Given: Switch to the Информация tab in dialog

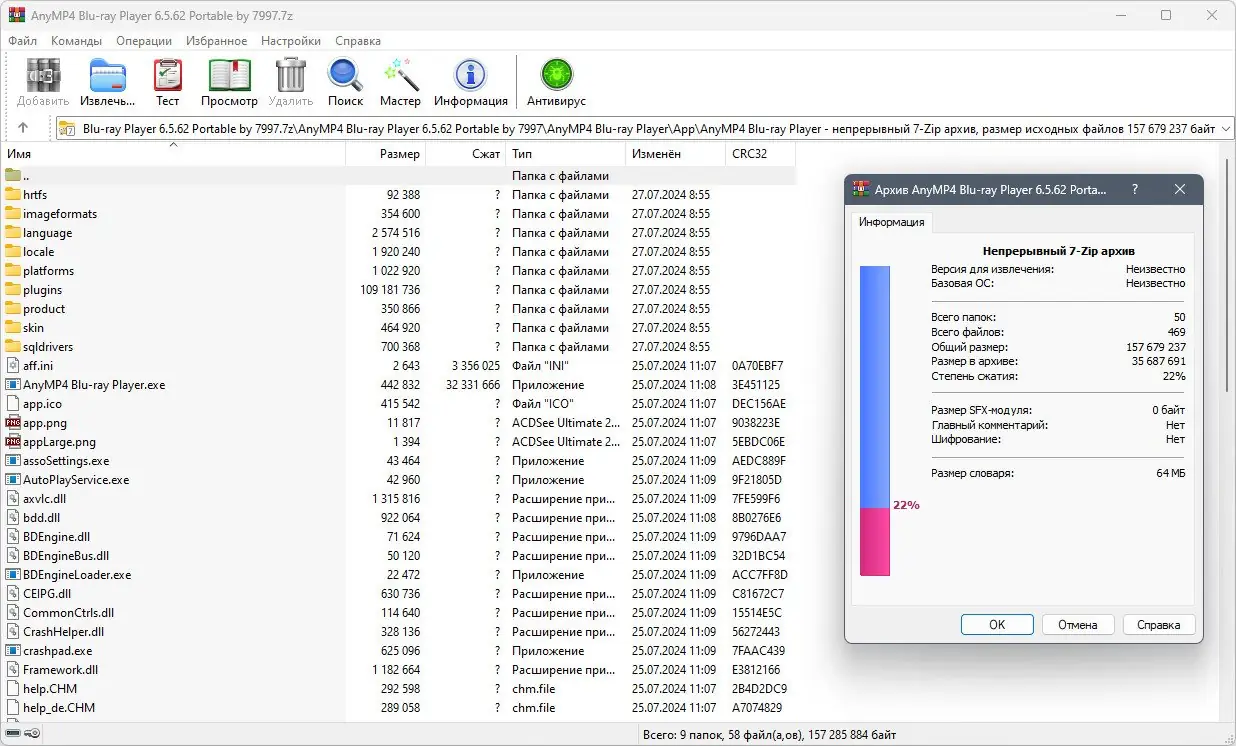Looking at the screenshot, I should 891,223.
